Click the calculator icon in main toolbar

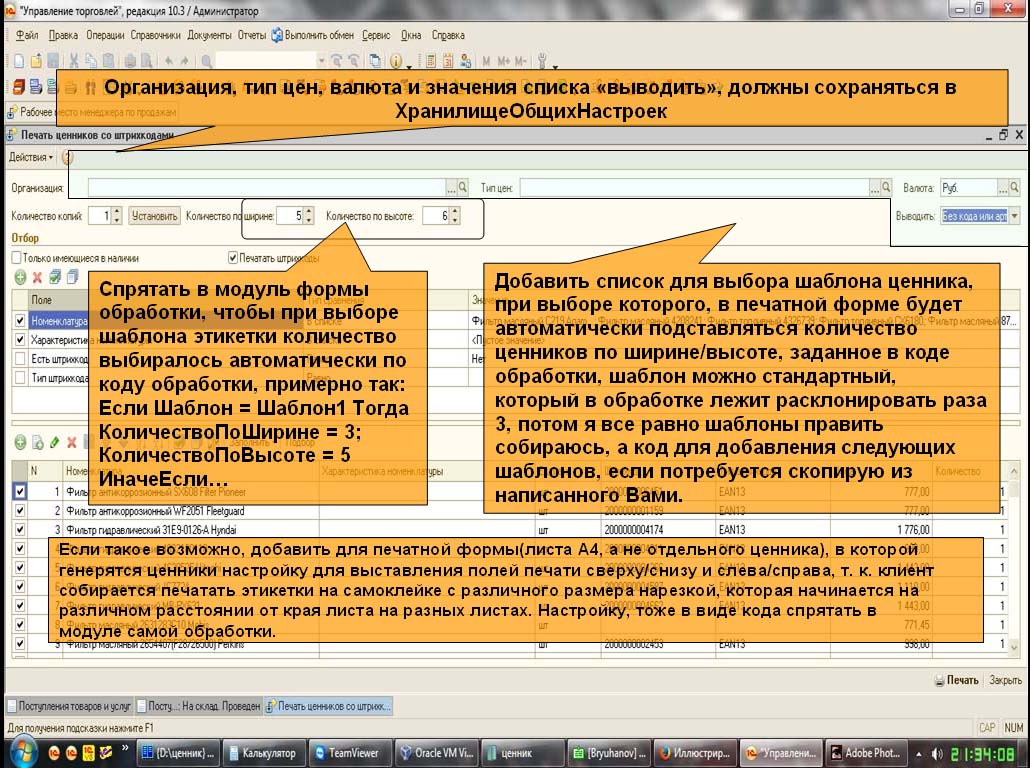point(432,61)
